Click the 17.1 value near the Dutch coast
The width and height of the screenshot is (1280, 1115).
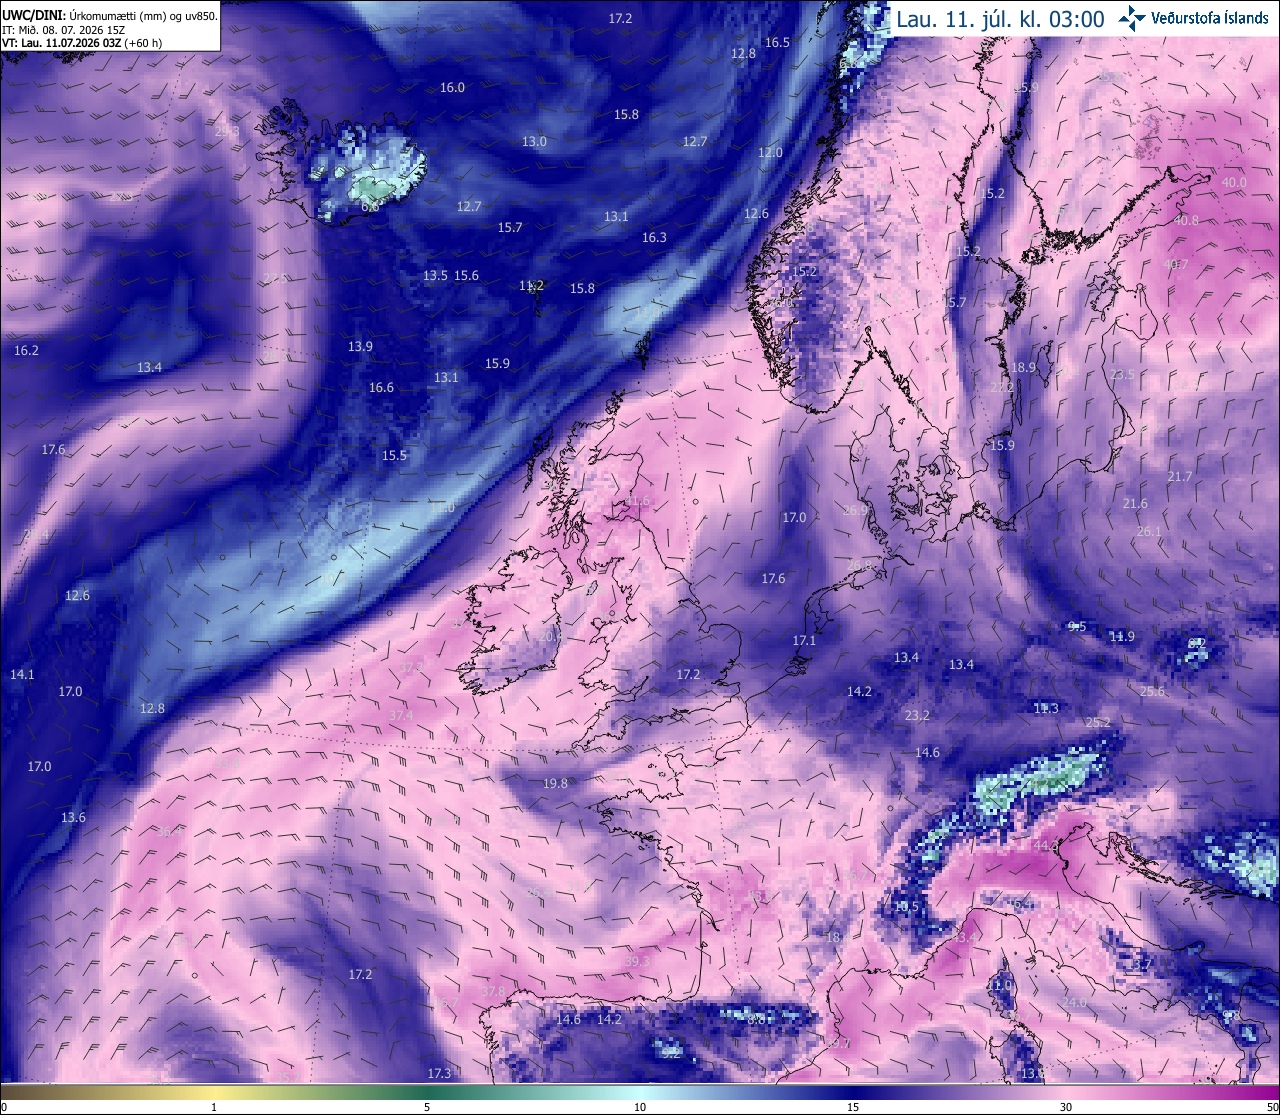point(804,640)
